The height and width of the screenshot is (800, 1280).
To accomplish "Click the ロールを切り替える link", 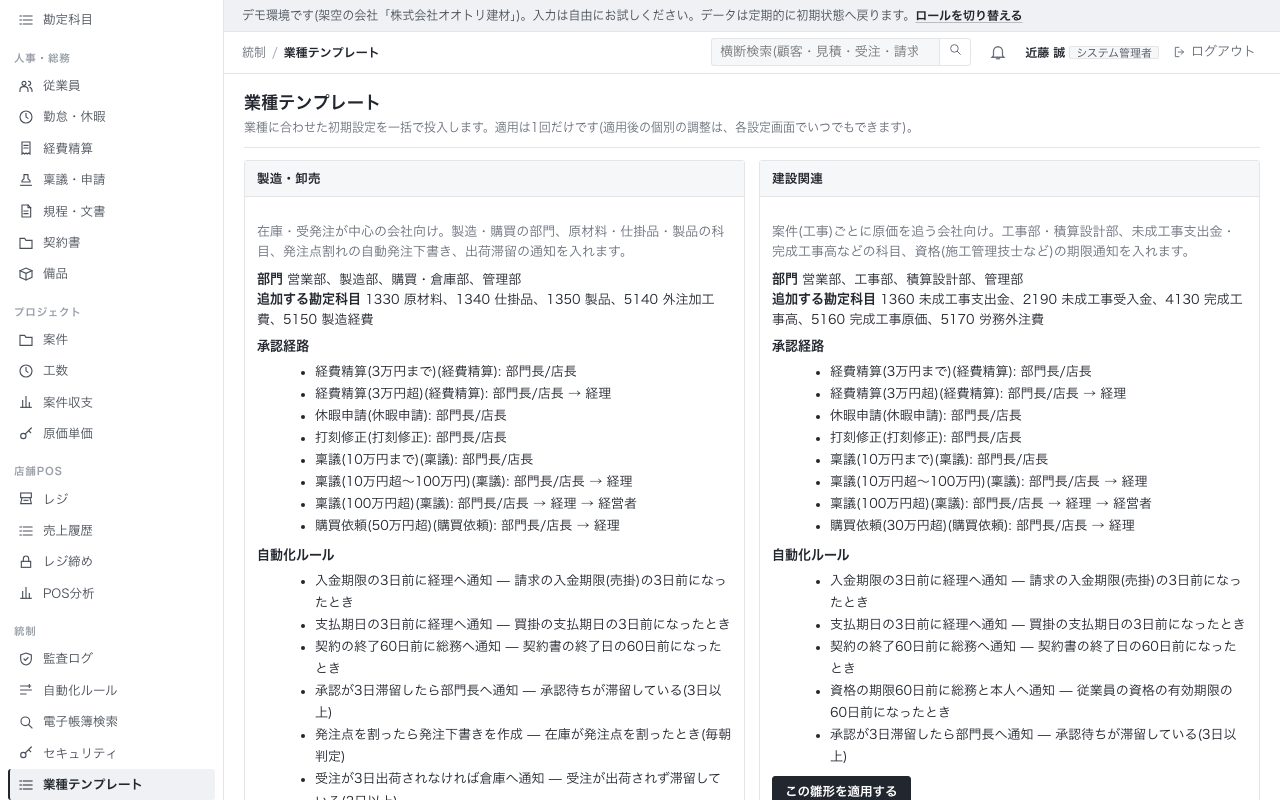I will pos(968,16).
